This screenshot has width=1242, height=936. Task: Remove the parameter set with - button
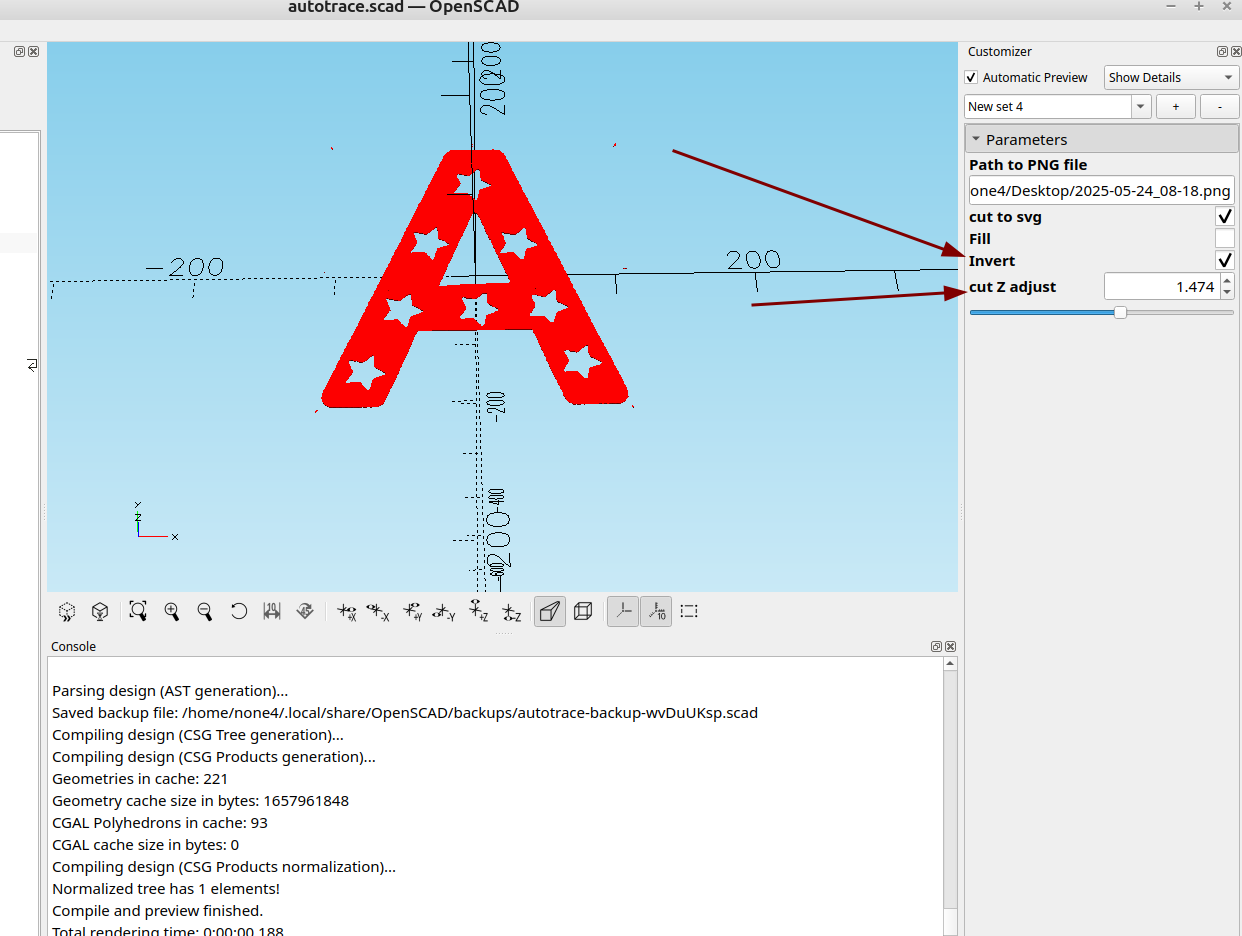1220,106
